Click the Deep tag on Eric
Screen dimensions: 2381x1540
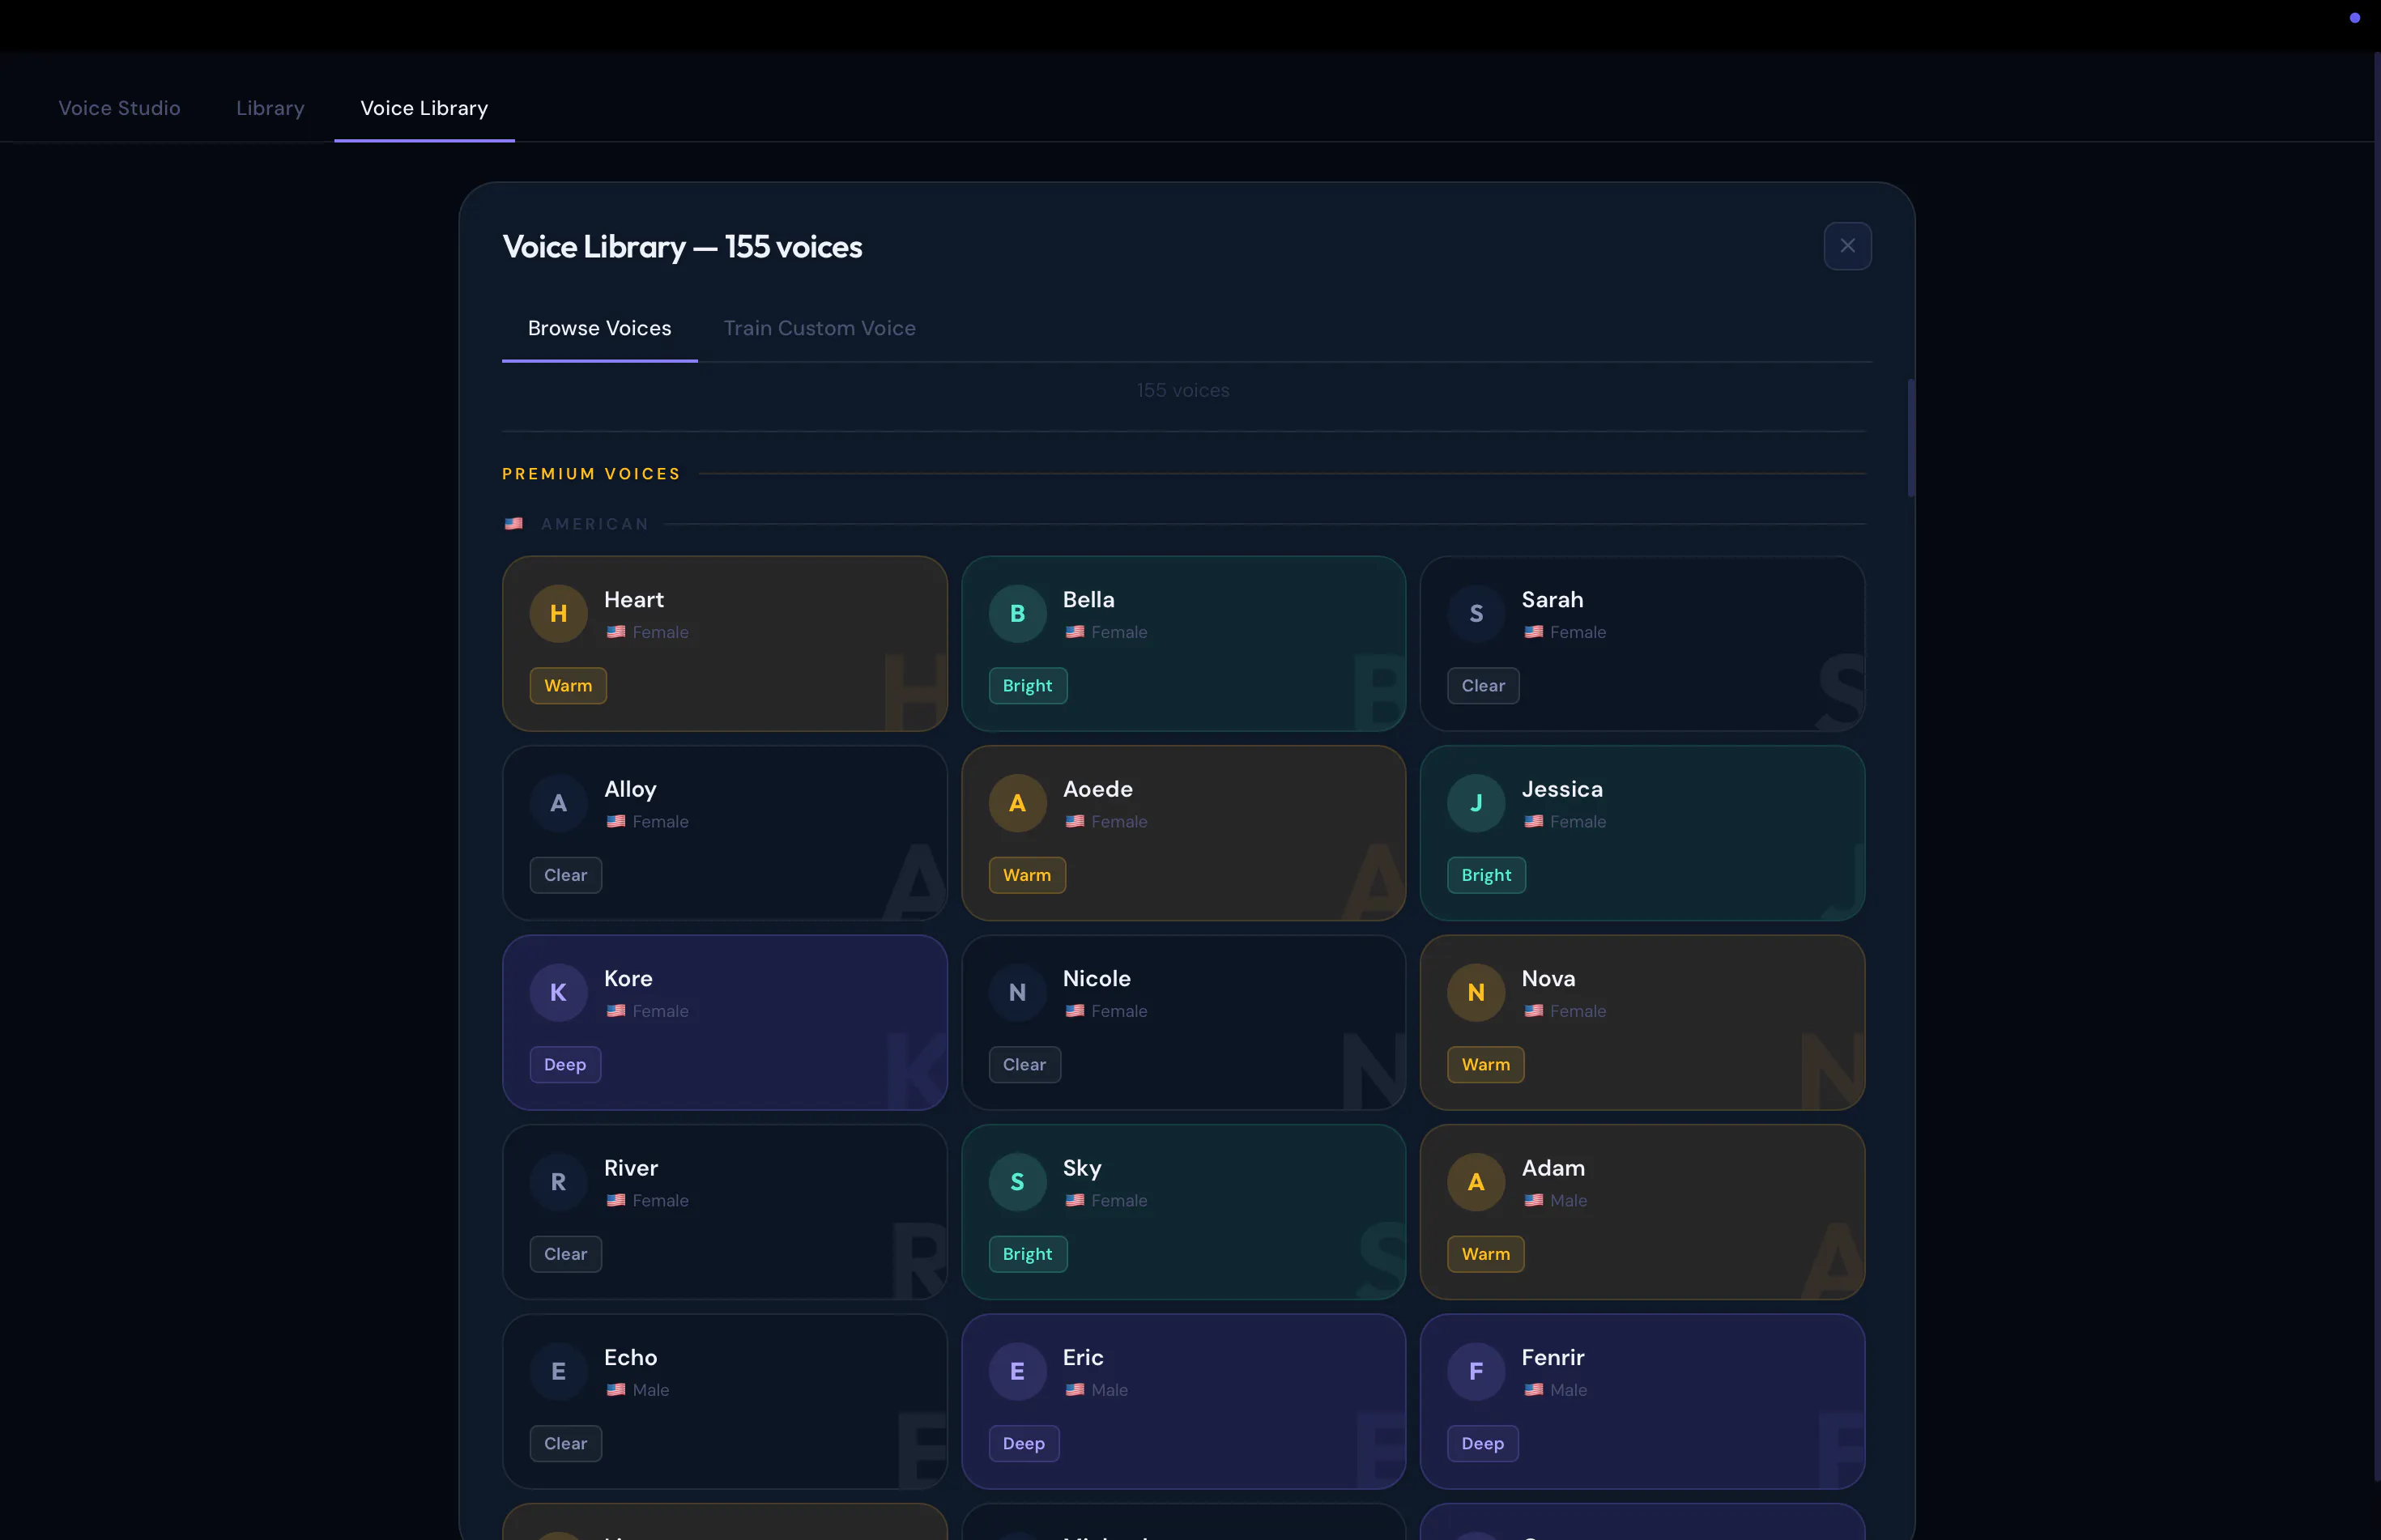(1023, 1444)
